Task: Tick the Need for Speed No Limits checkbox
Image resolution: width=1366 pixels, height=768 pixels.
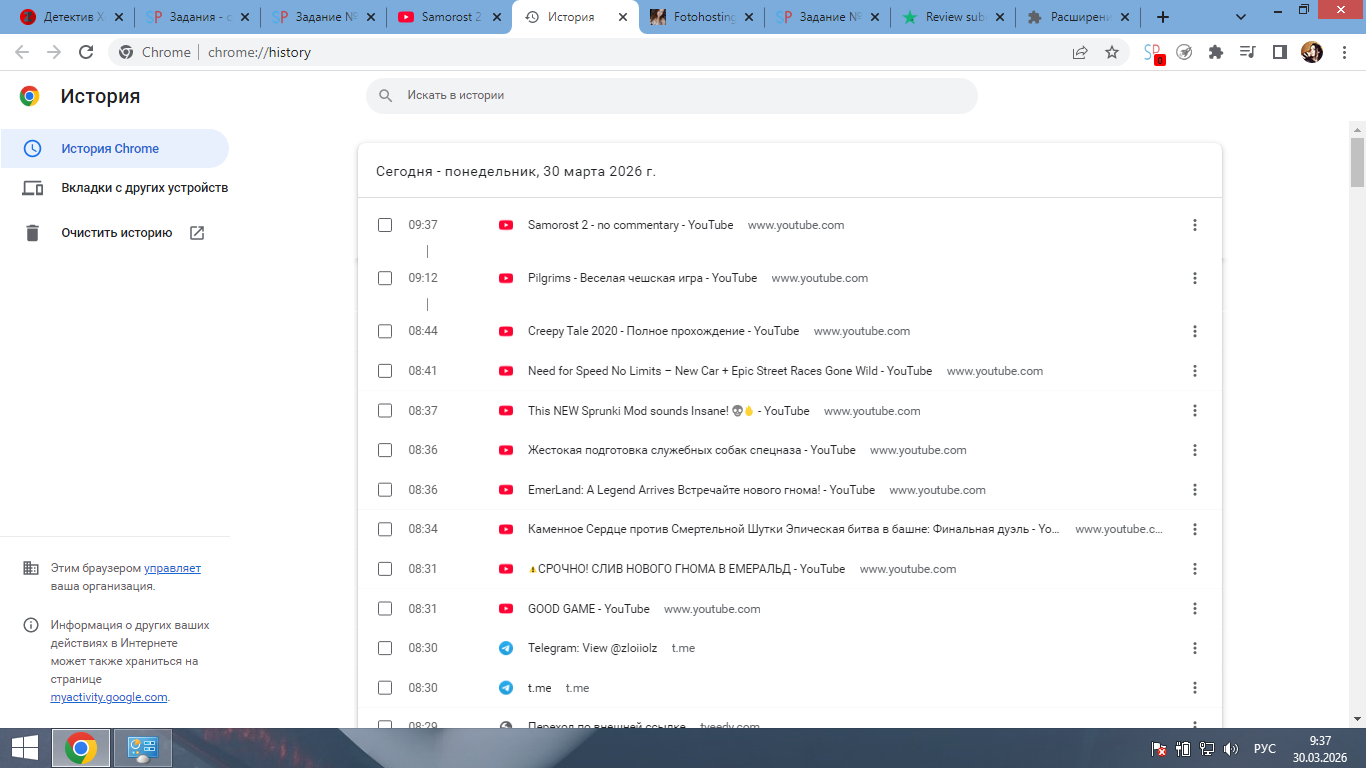Action: (x=385, y=371)
